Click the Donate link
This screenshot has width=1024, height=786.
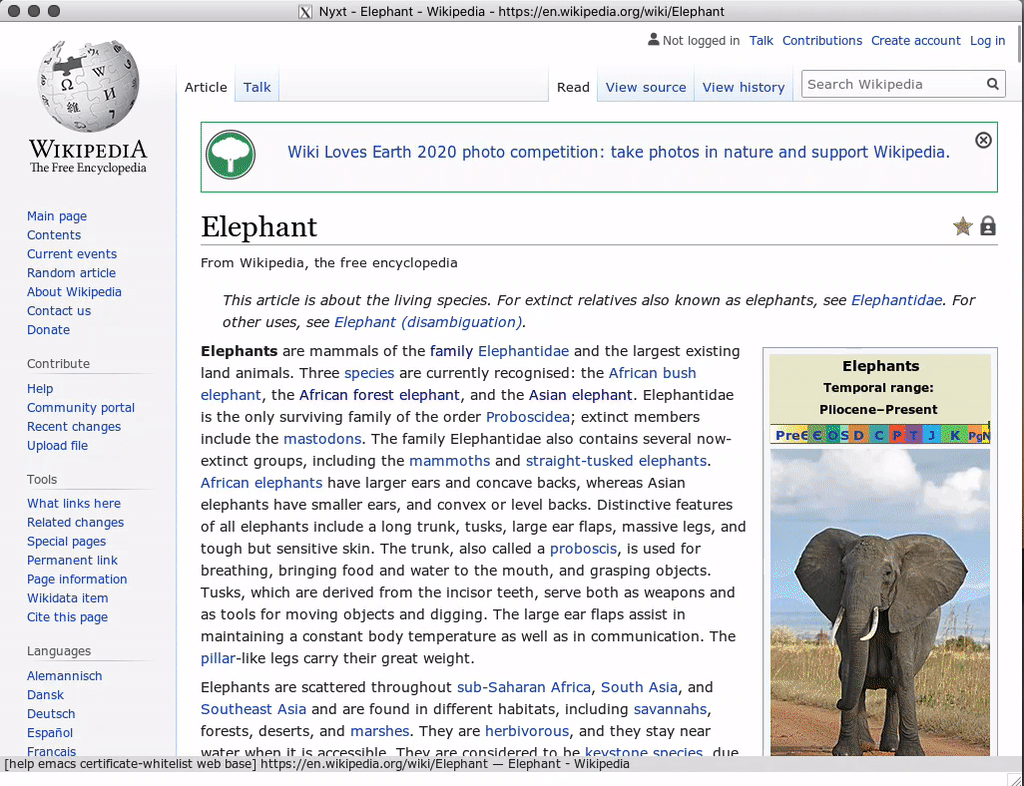pos(48,330)
